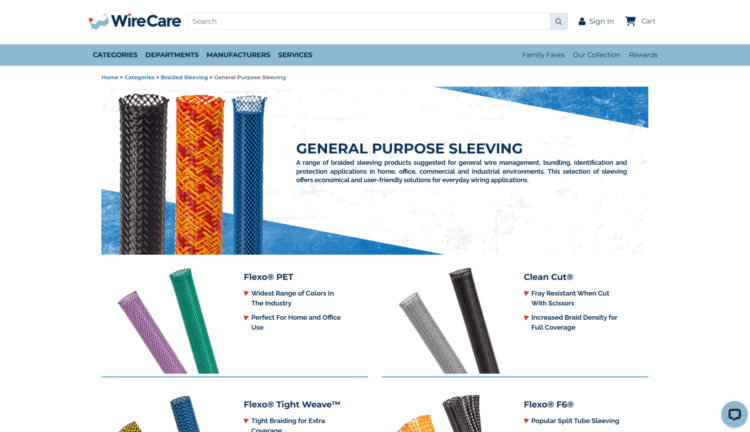Click the Clean Cut sleeving product image
The width and height of the screenshot is (750, 432).
tap(449, 321)
